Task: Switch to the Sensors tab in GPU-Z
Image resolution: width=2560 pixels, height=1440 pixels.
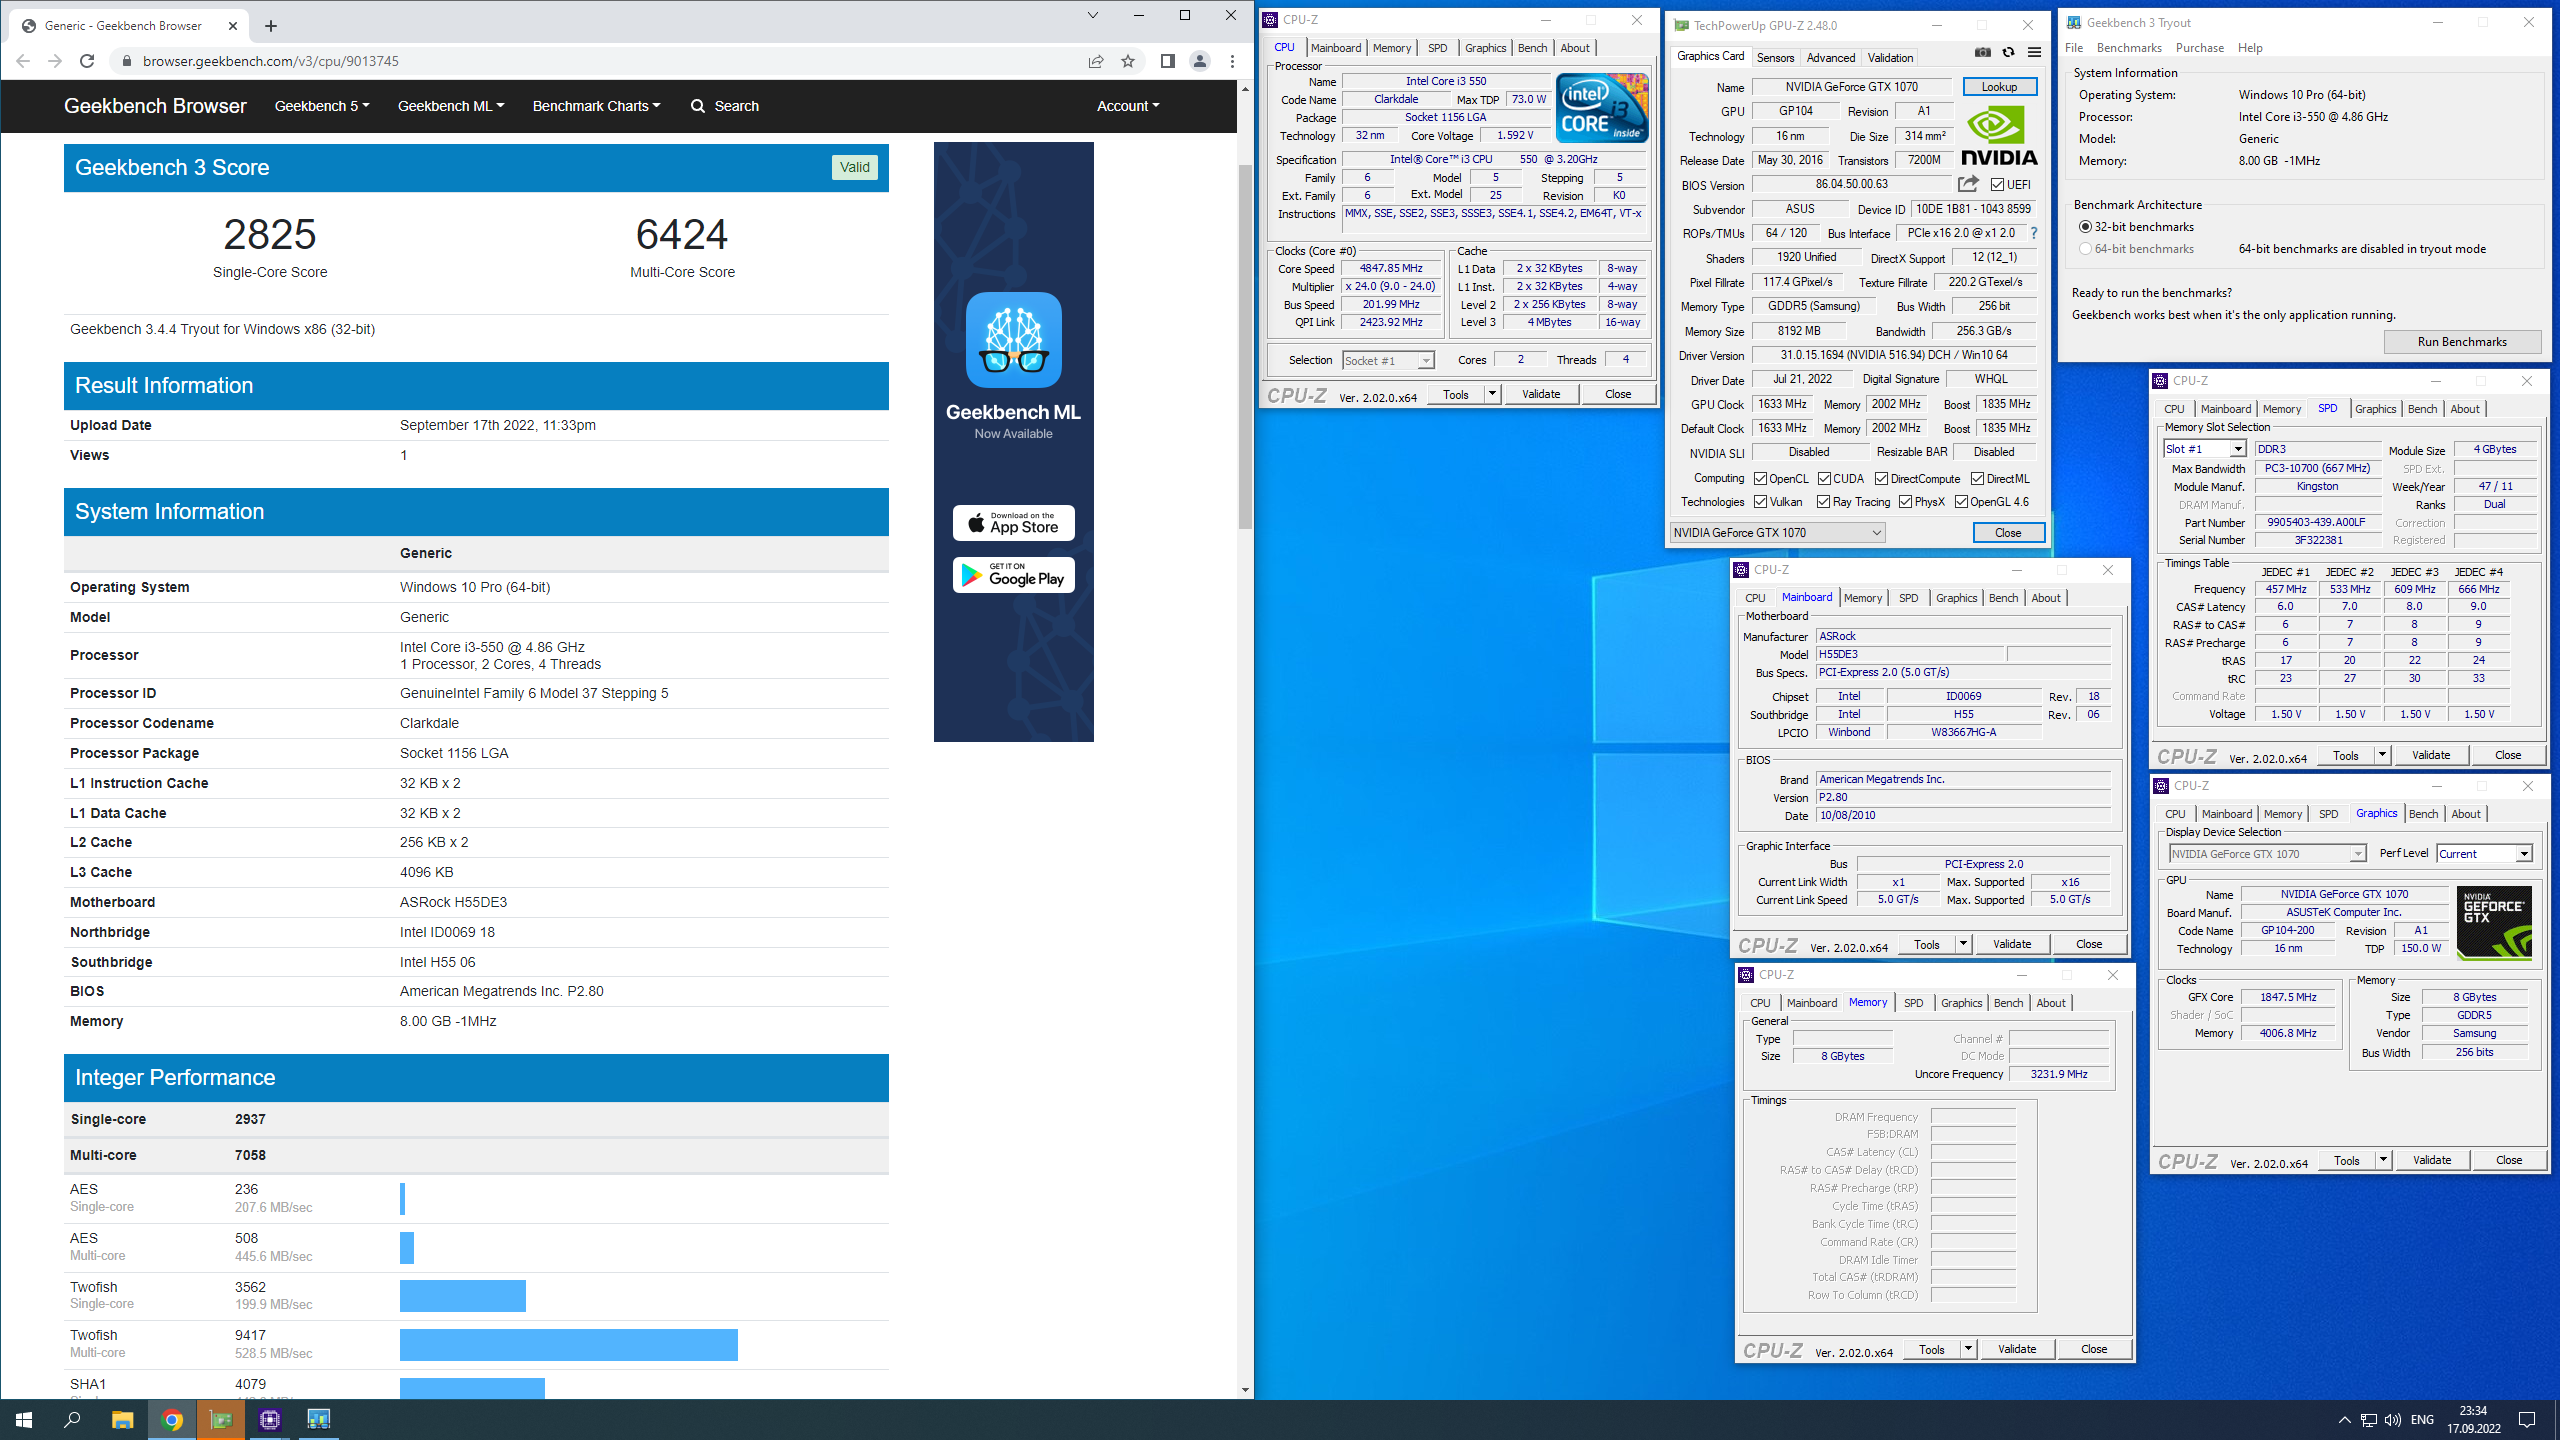Action: (1775, 58)
